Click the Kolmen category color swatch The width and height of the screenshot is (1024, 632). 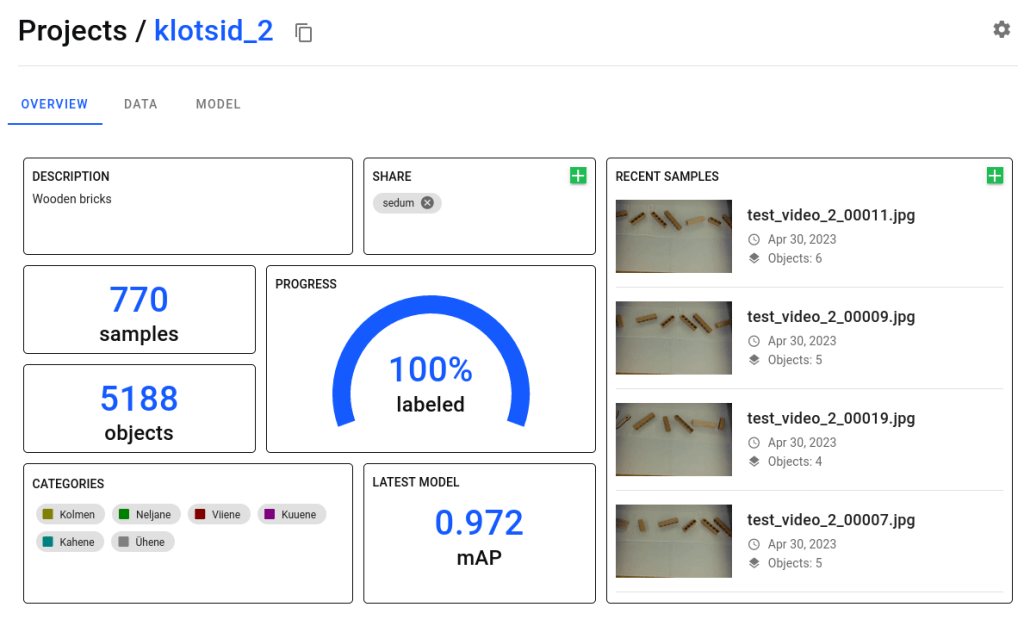47,515
